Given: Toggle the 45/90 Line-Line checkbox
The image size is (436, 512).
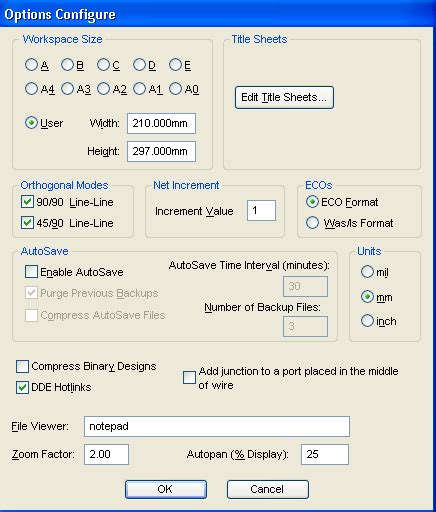Looking at the screenshot, I should [27, 223].
